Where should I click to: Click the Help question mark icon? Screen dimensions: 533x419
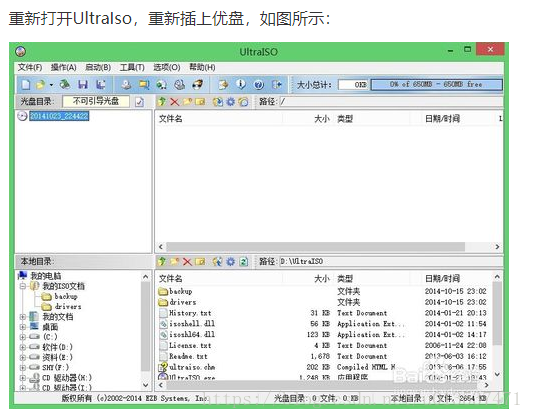click(259, 84)
